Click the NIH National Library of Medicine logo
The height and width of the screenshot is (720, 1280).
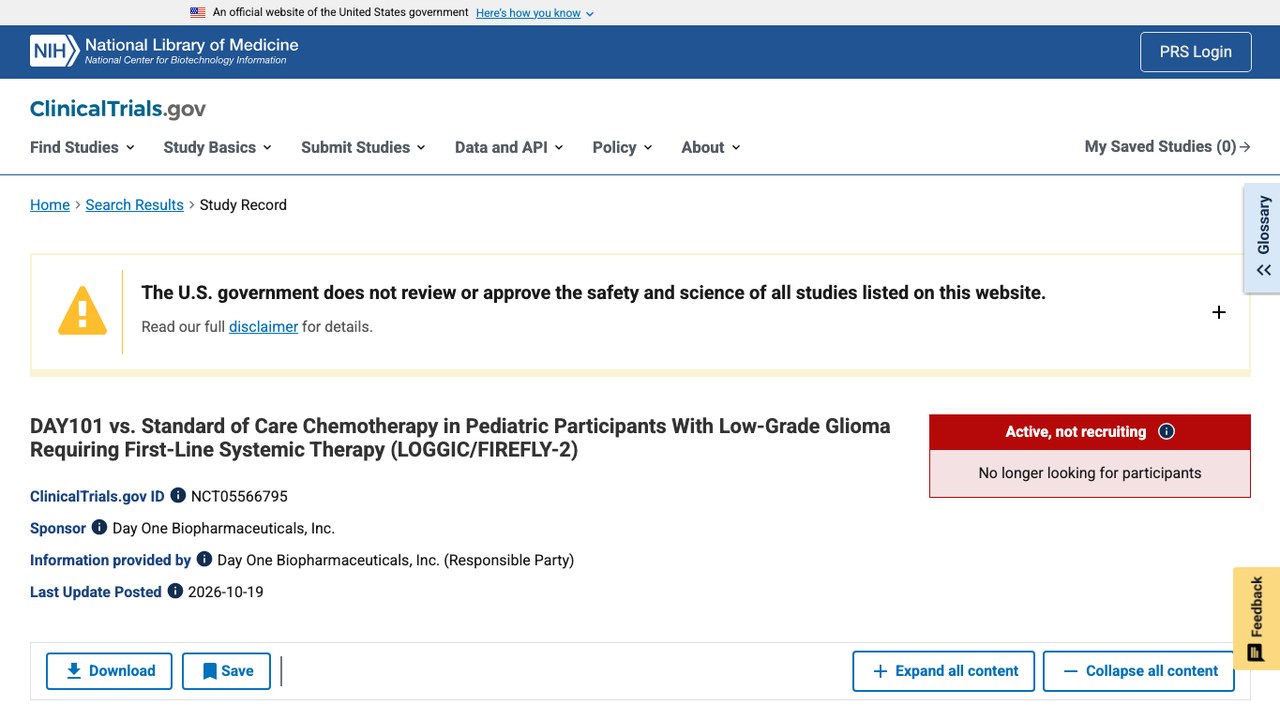tap(164, 52)
